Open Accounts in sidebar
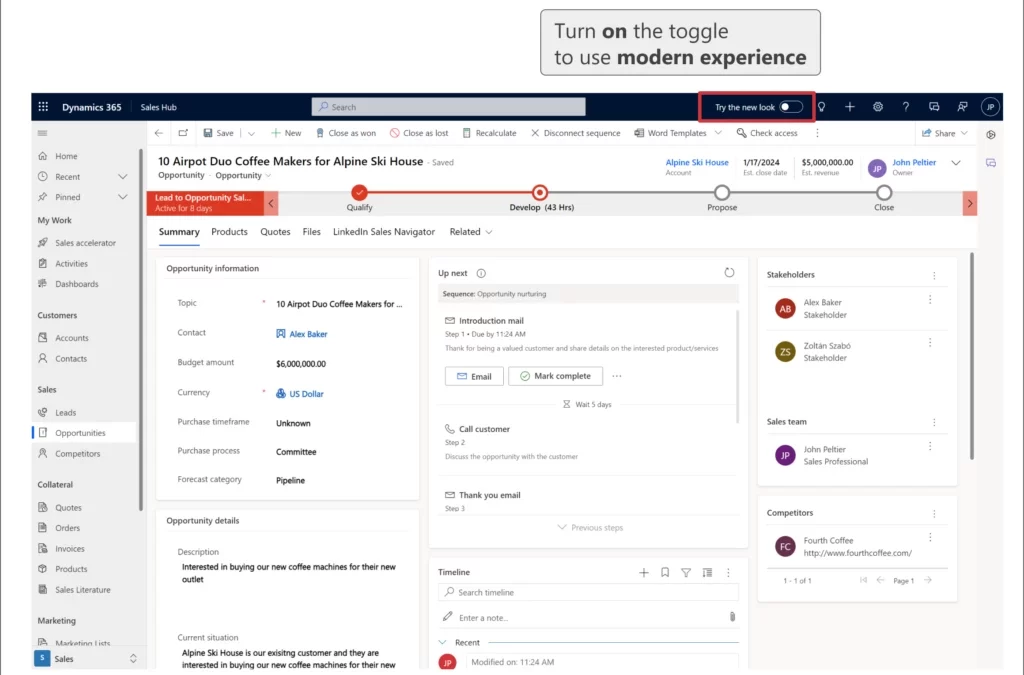Image resolution: width=1024 pixels, height=675 pixels. click(71, 338)
